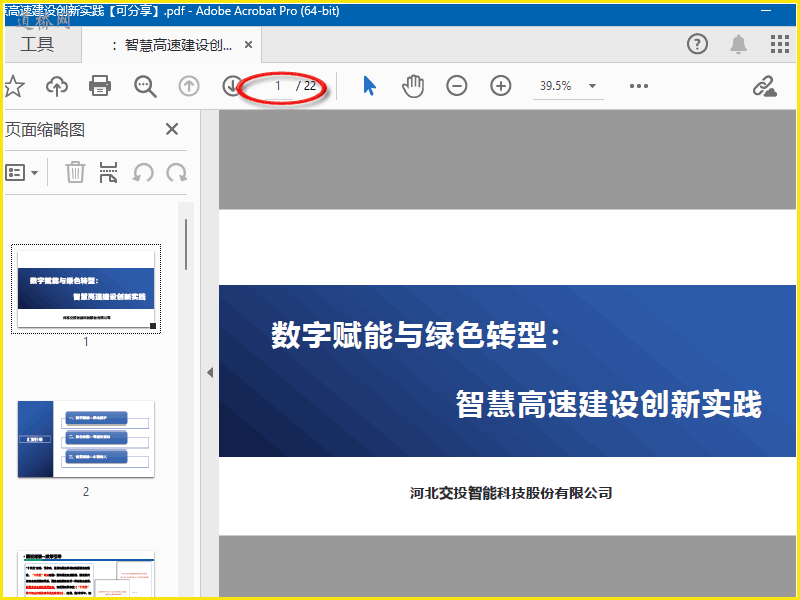Image resolution: width=800 pixels, height=600 pixels.
Task: Select page 2 thumbnail
Action: [86, 439]
